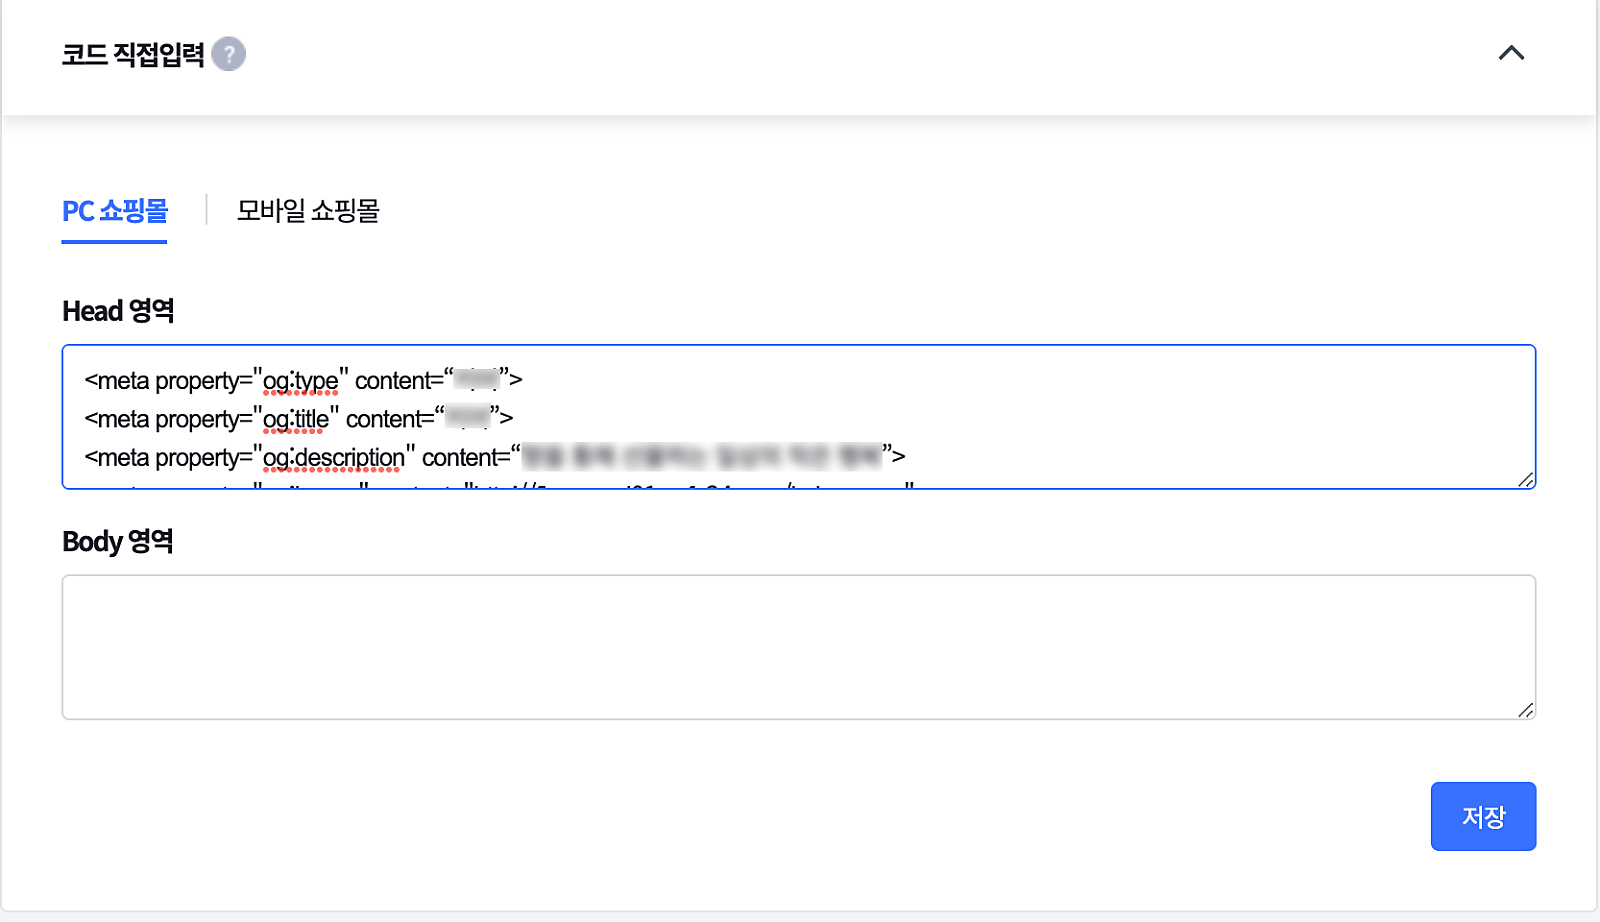The width and height of the screenshot is (1600, 922).
Task: Click blurred og:description content value
Action: [700, 457]
